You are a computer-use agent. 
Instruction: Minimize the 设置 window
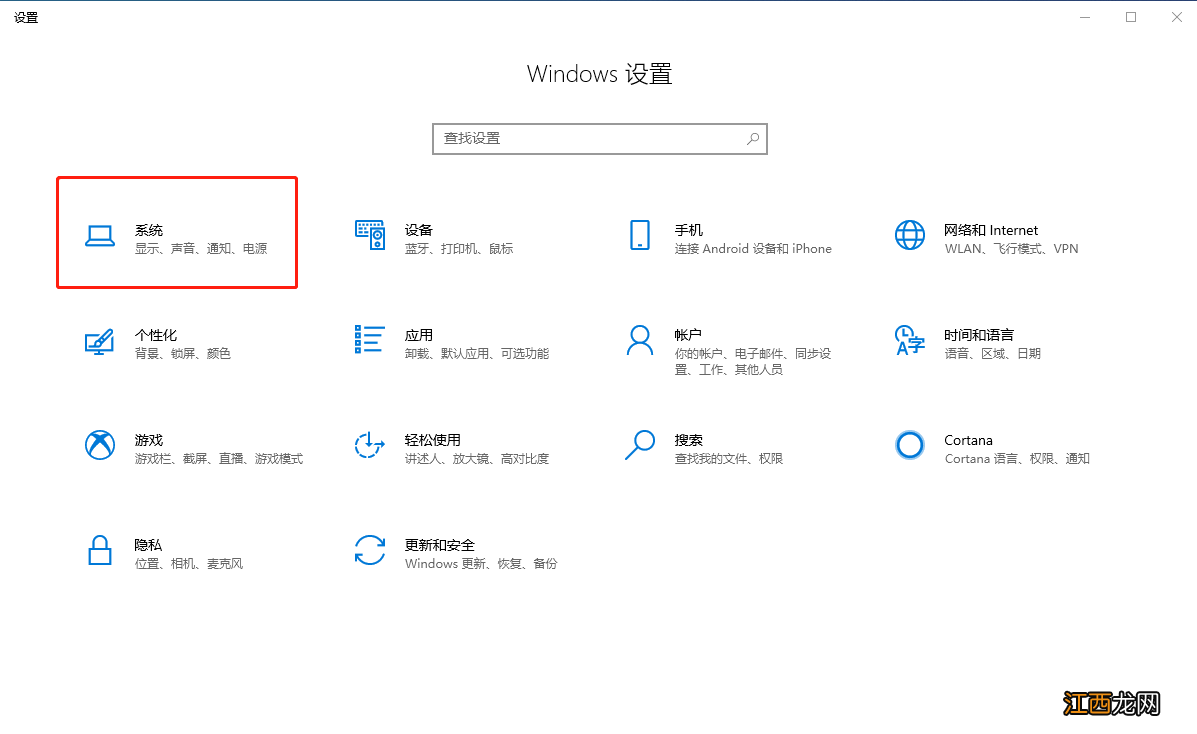point(1085,17)
